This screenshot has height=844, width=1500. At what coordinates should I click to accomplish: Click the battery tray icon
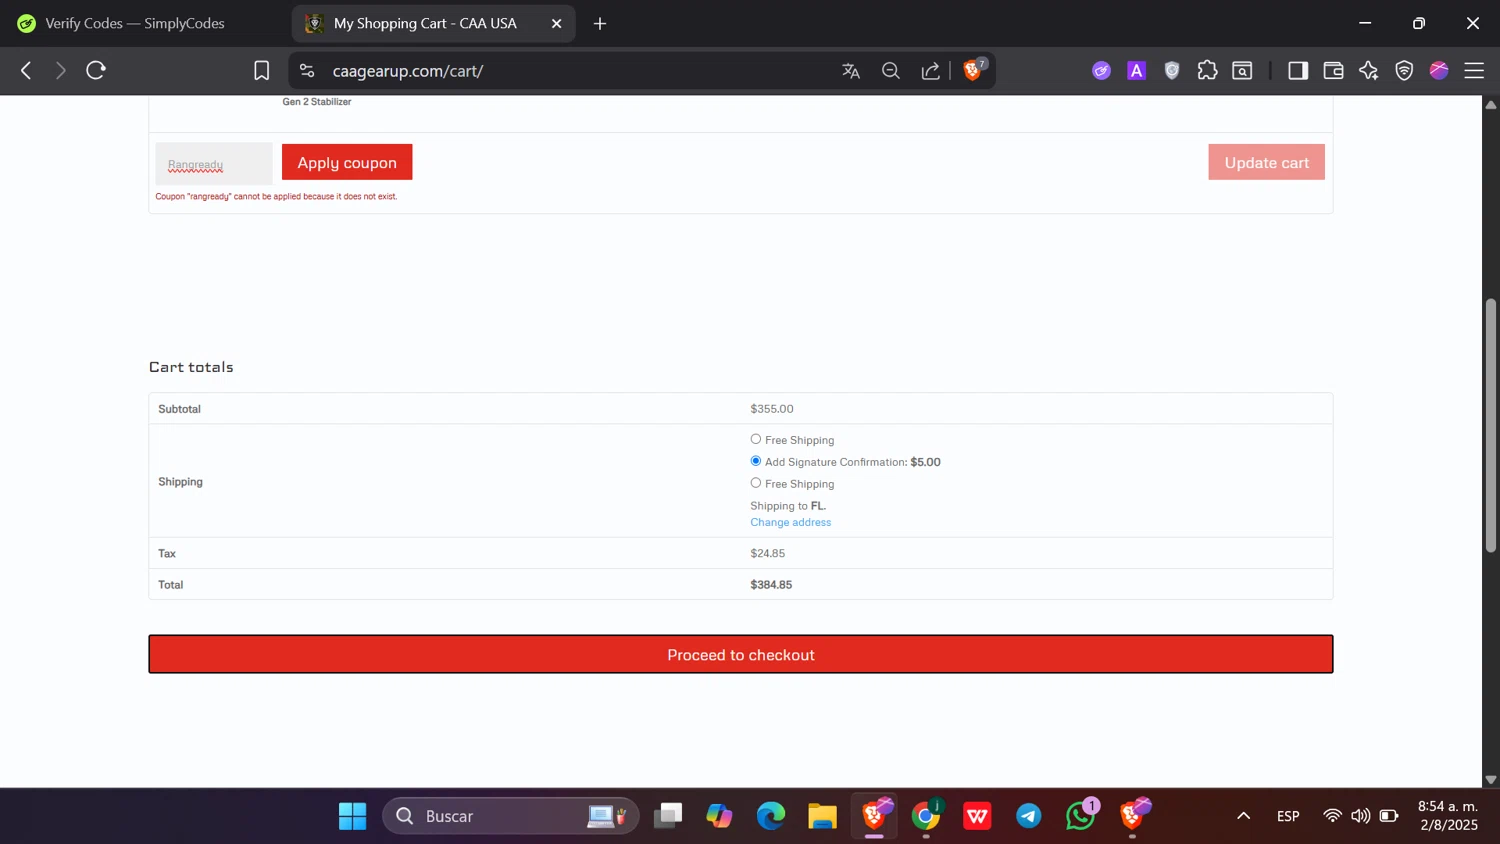[1389, 816]
